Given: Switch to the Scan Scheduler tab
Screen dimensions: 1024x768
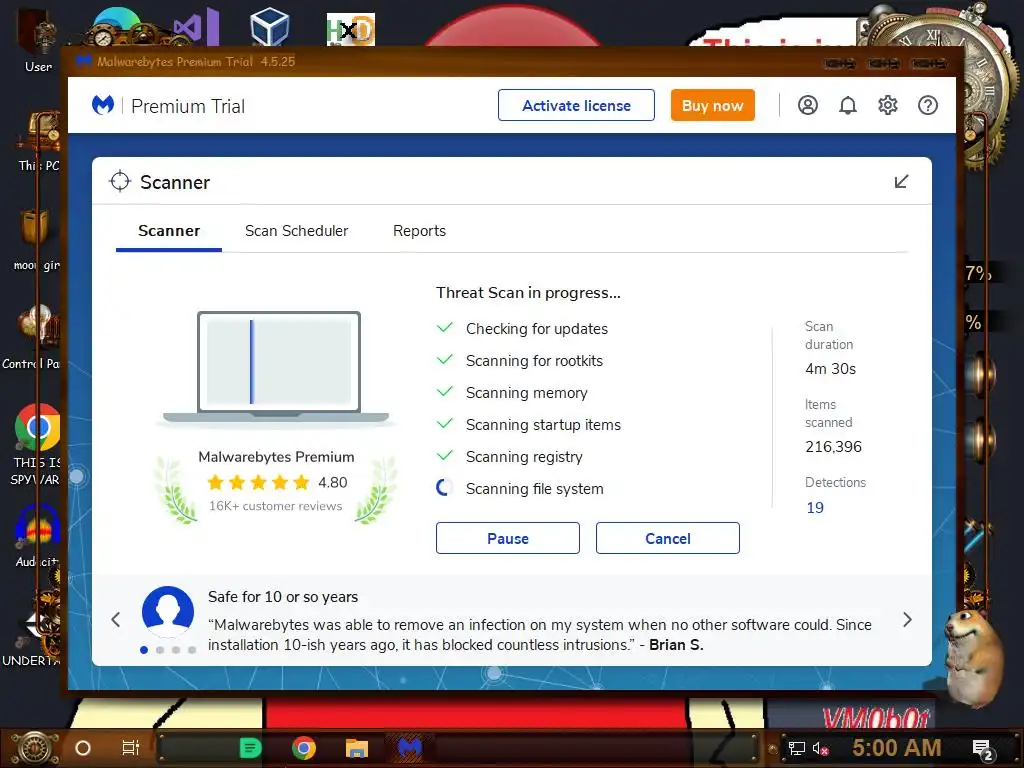Looking at the screenshot, I should coord(296,231).
